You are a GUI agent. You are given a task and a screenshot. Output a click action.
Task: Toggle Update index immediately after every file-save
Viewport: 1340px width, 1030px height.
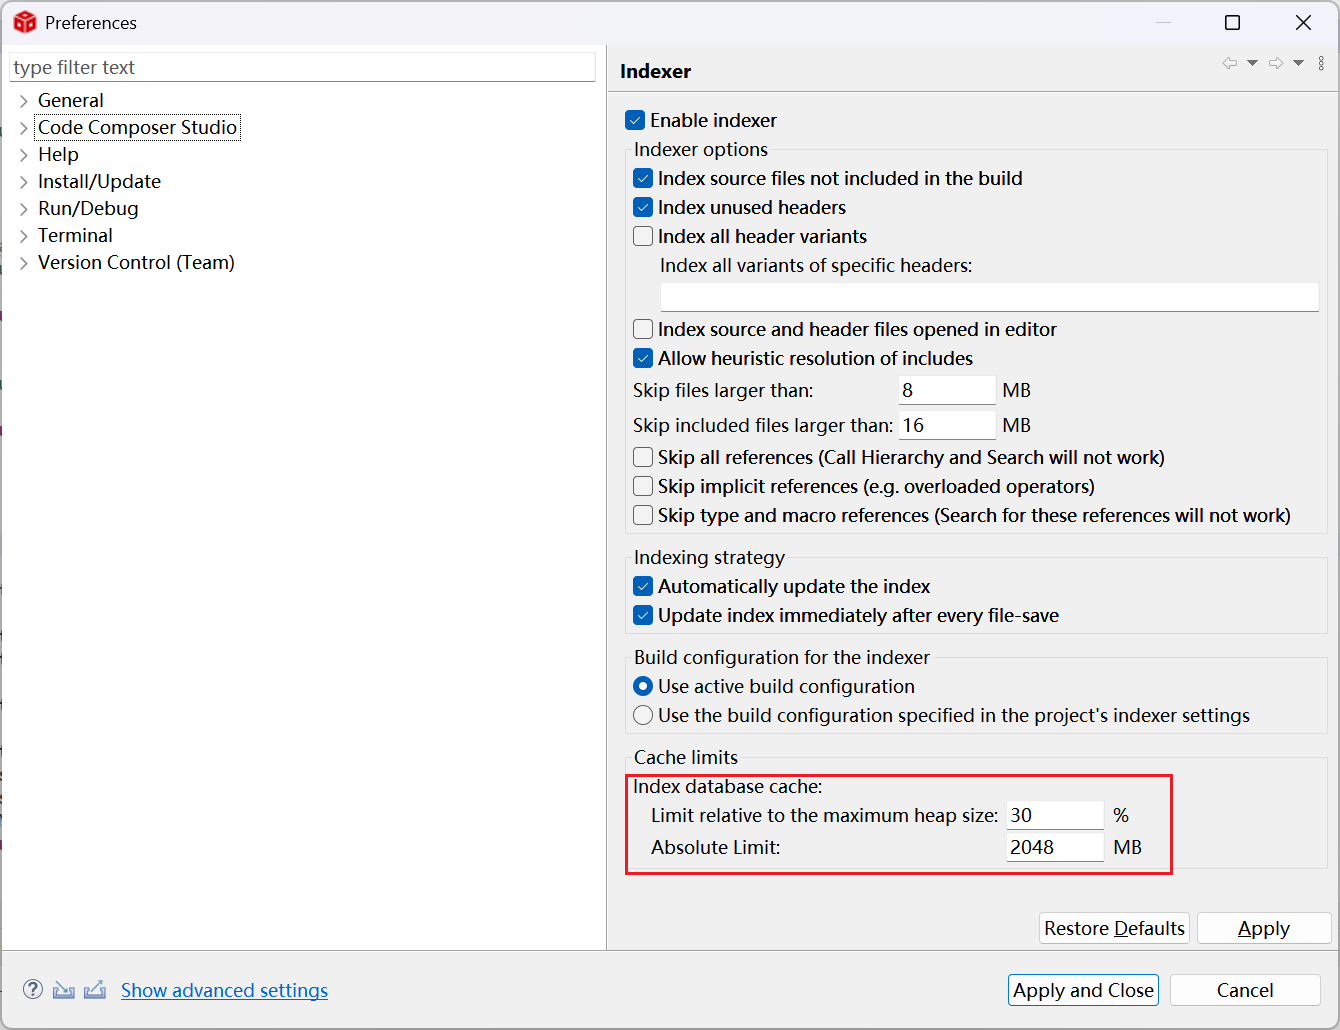(643, 615)
